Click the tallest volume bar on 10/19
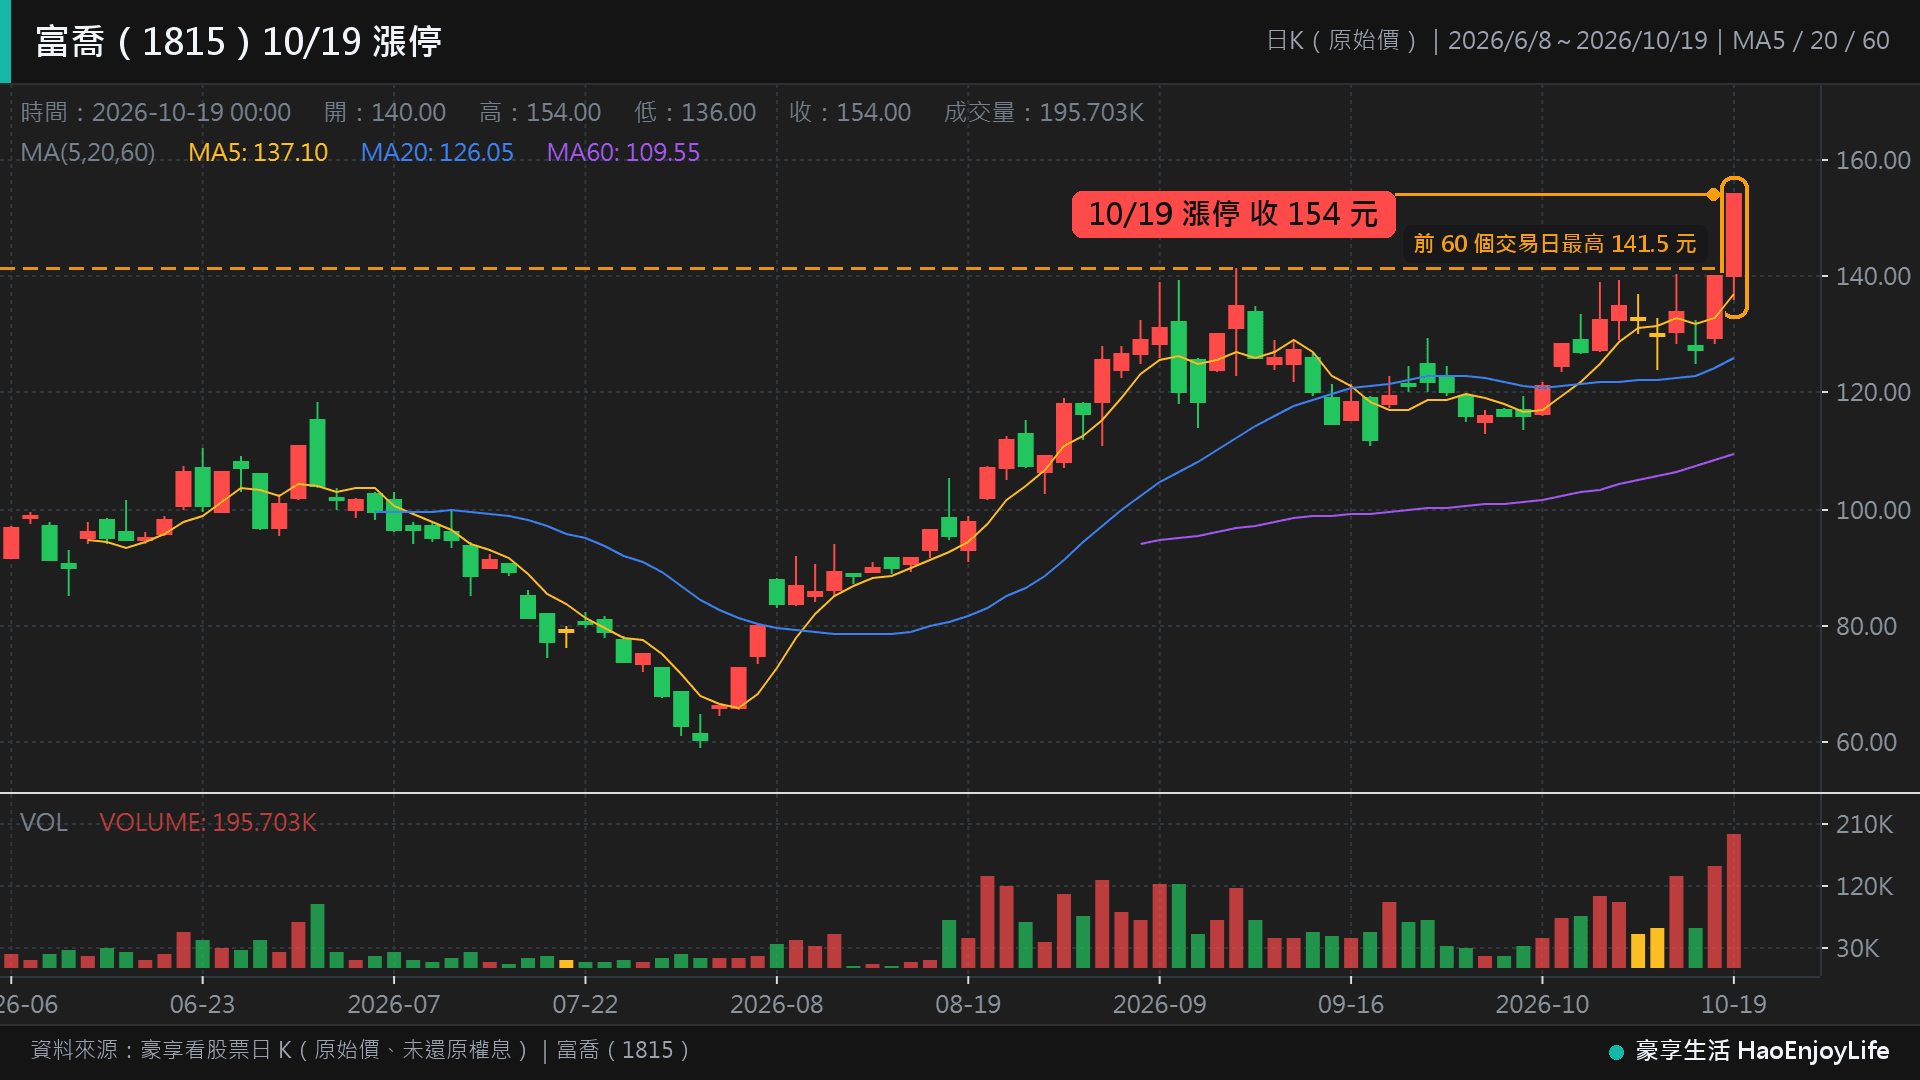The image size is (1920, 1080). [1734, 900]
